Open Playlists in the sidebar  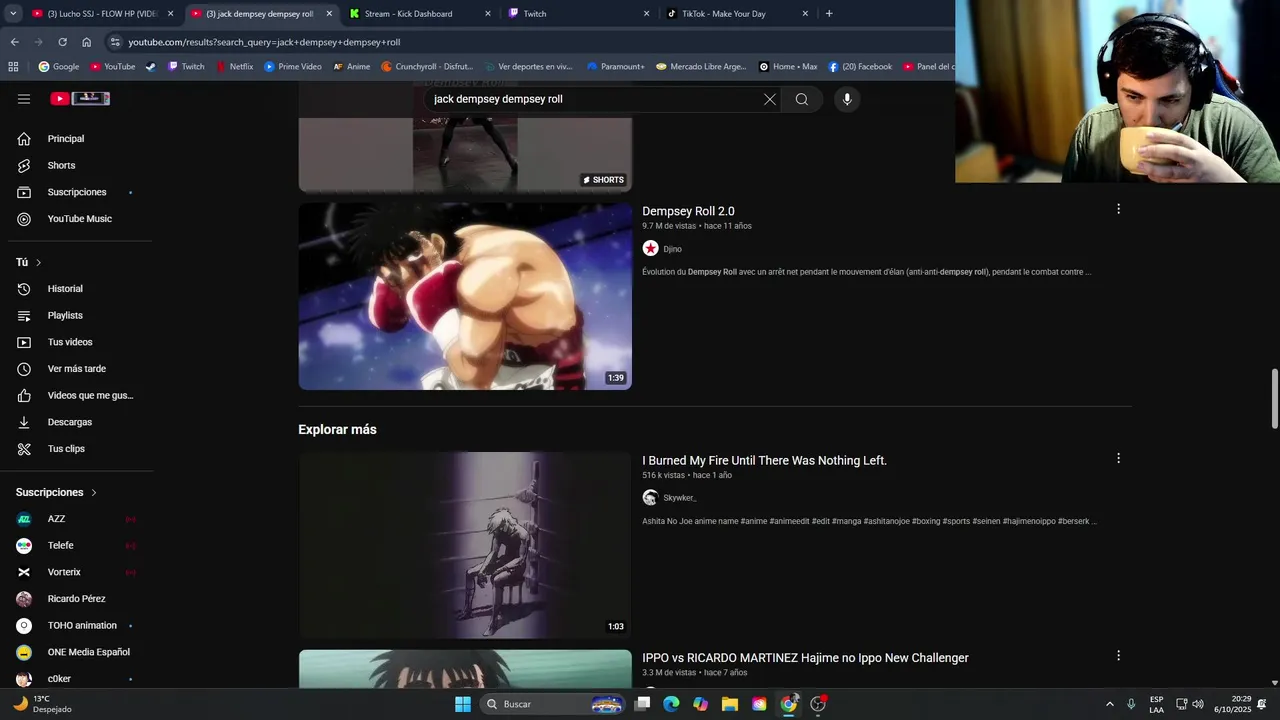point(79,315)
